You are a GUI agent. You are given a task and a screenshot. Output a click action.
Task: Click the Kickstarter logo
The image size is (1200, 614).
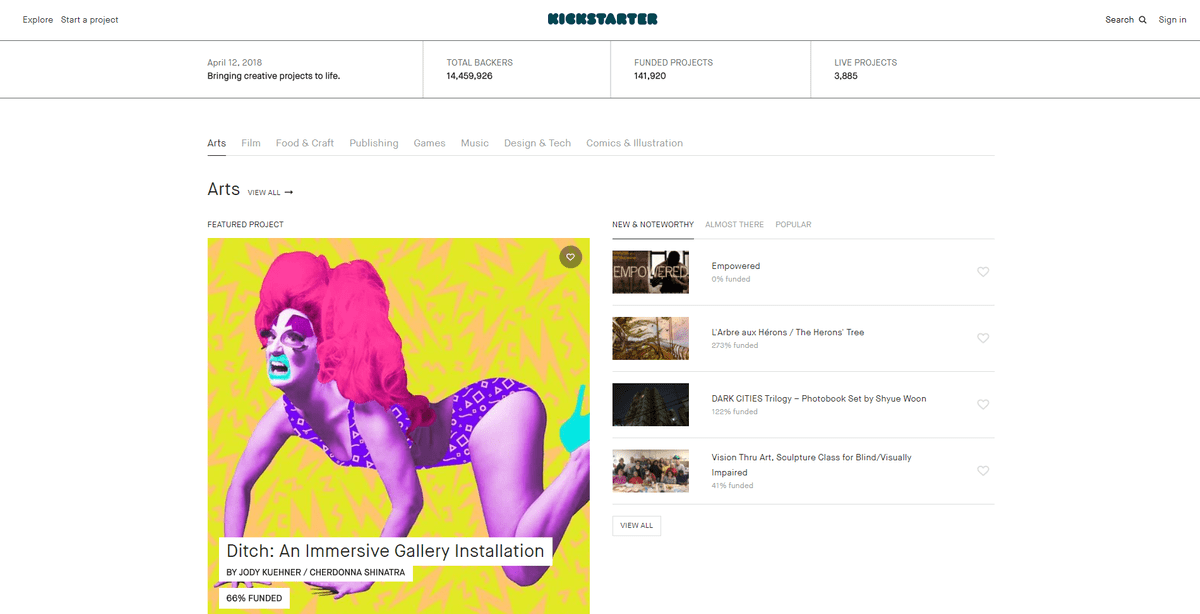(x=602, y=19)
